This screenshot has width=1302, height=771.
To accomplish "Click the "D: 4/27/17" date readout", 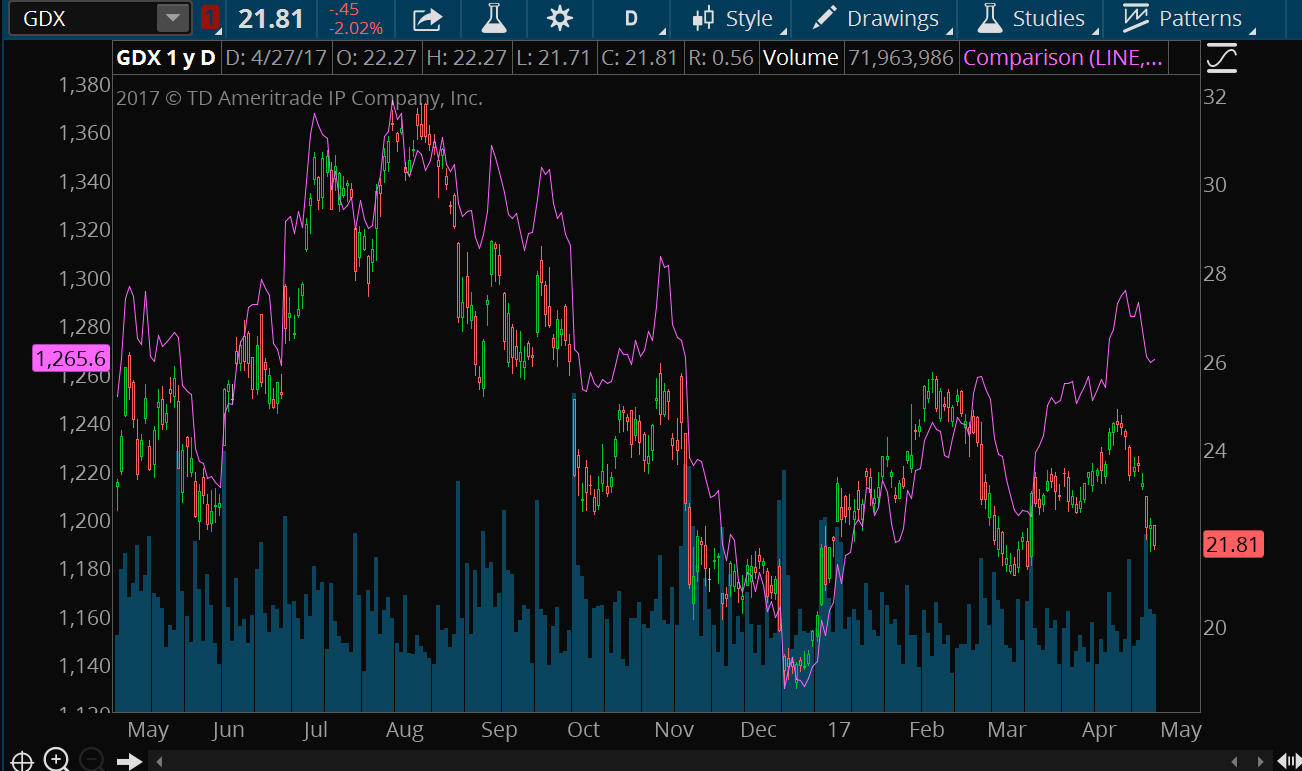I will [275, 58].
